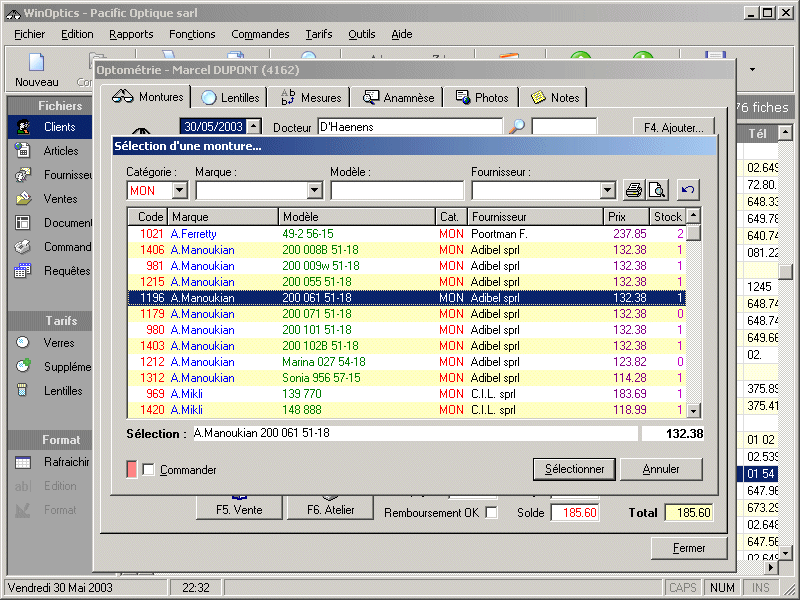Expand the Catégorie dropdown
This screenshot has width=800, height=600.
pos(179,190)
